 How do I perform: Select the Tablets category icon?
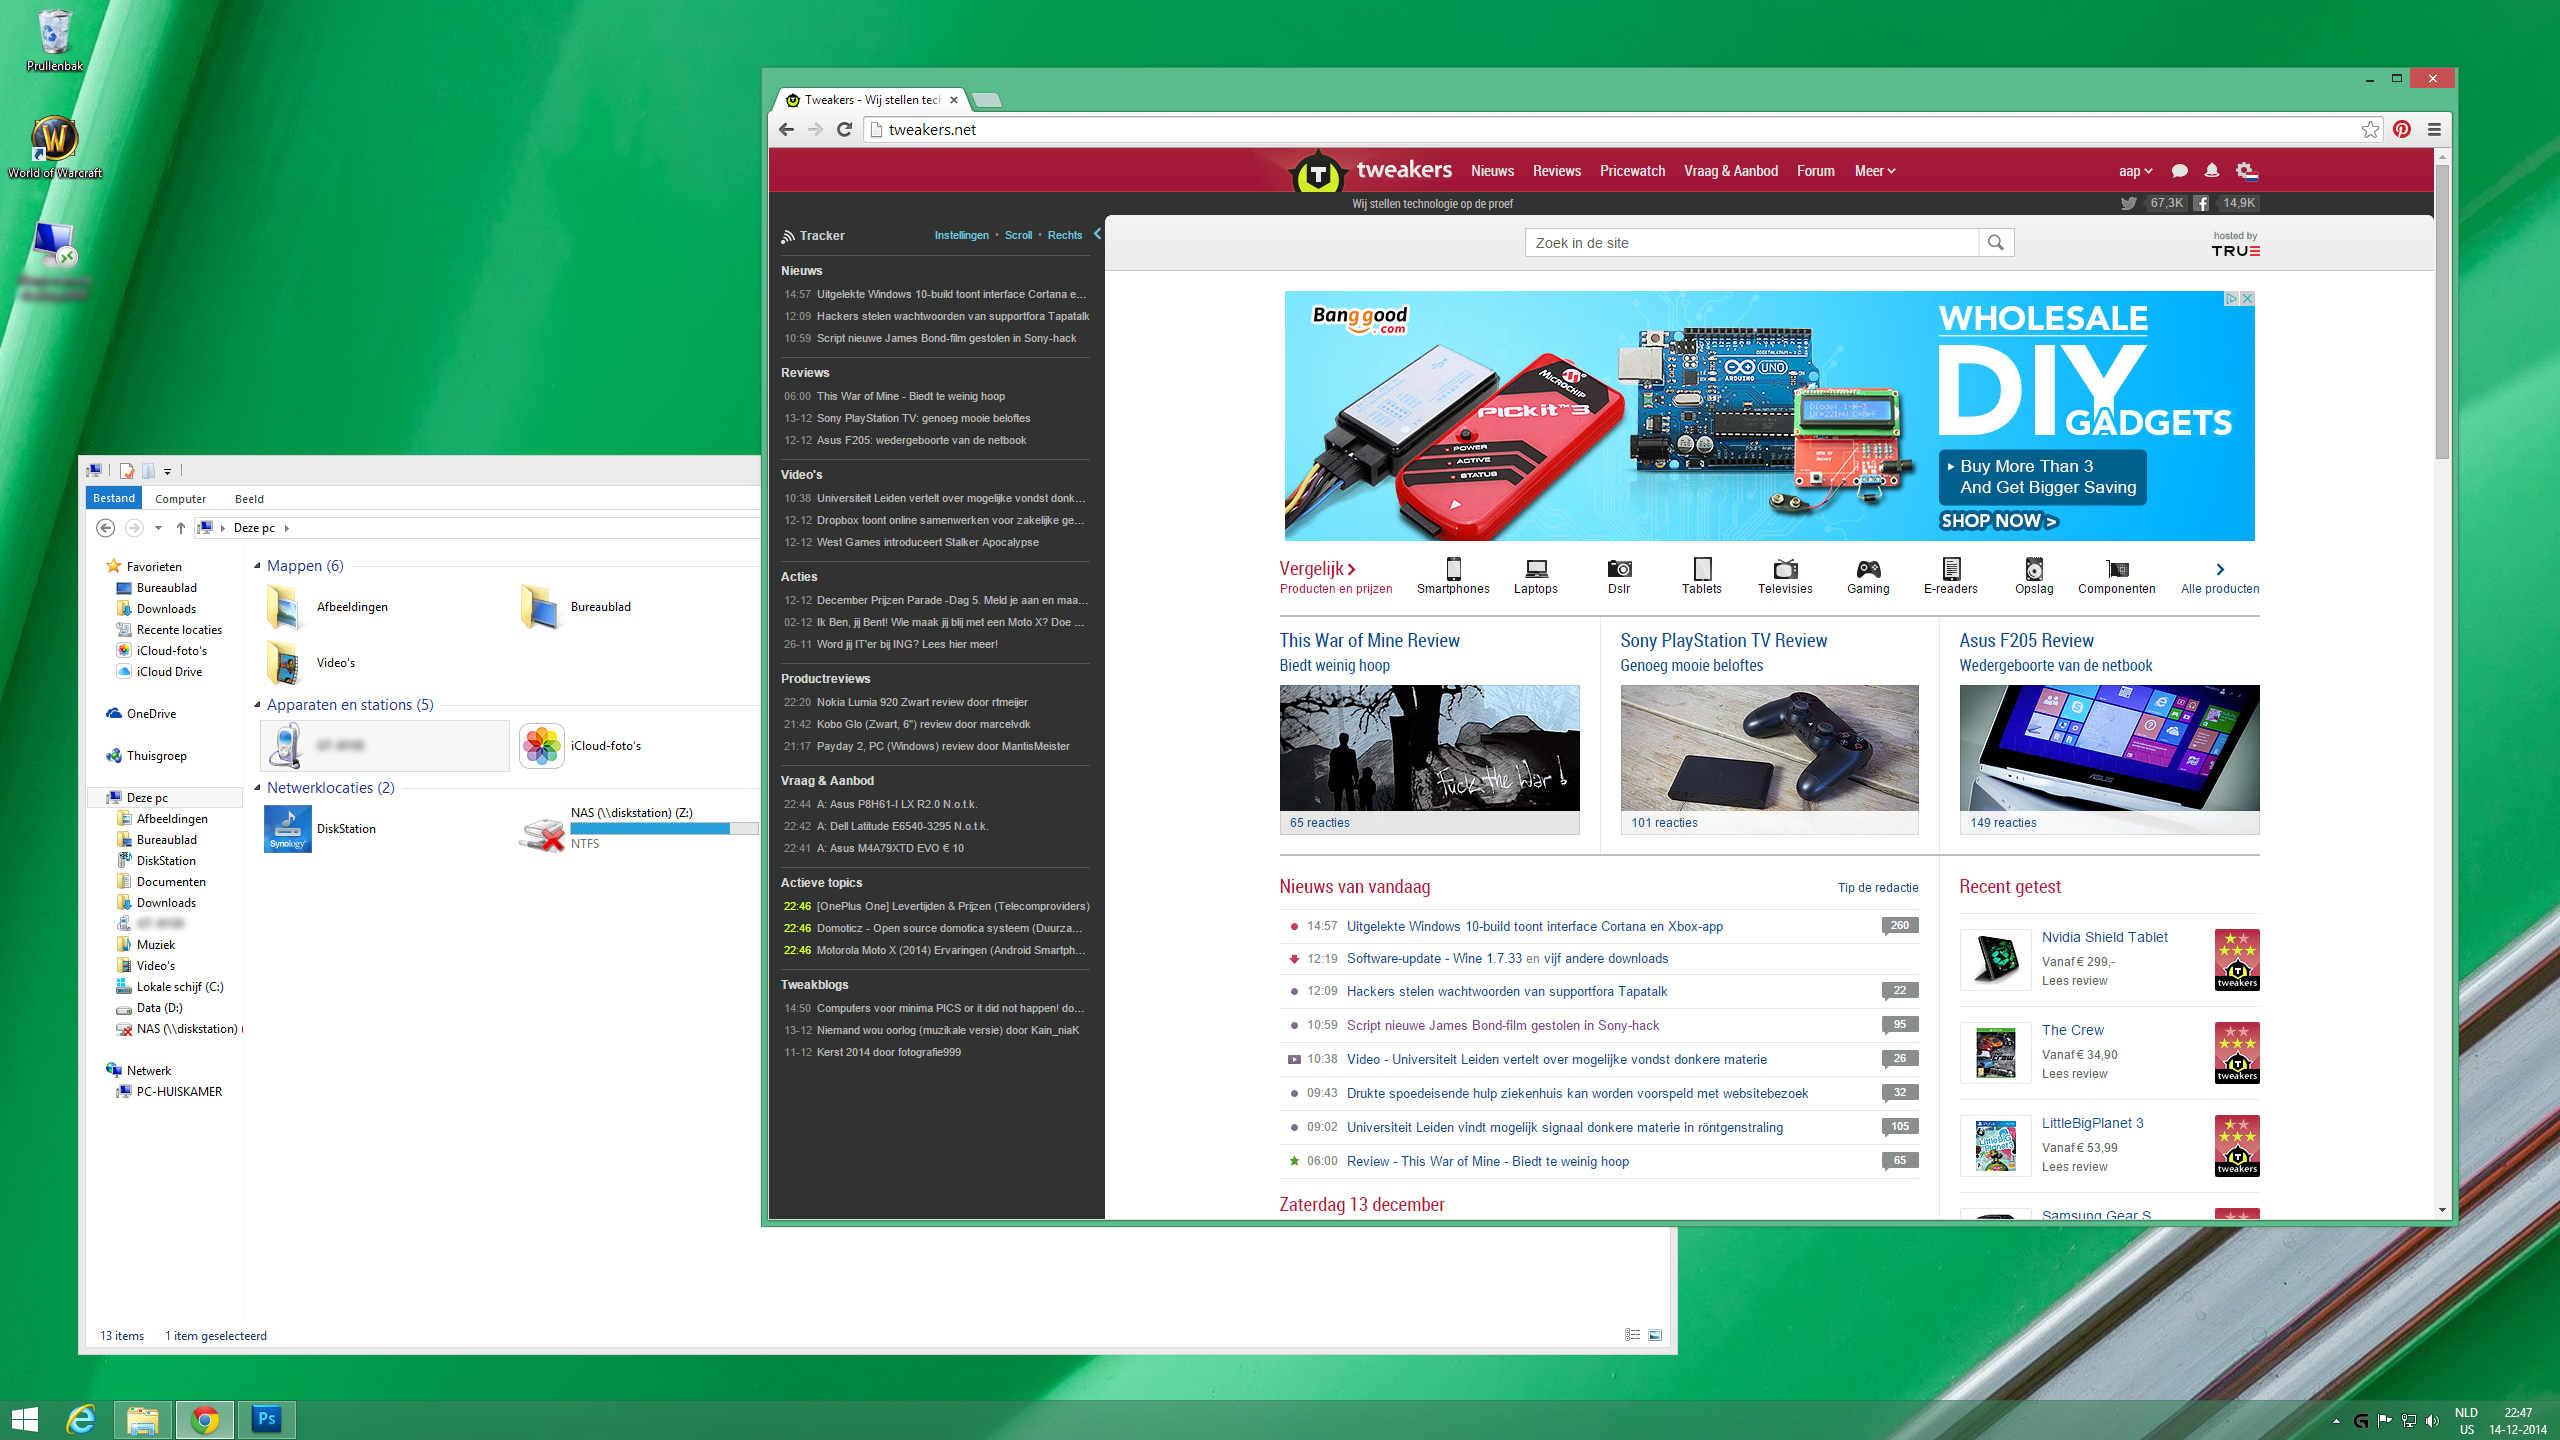(1702, 569)
